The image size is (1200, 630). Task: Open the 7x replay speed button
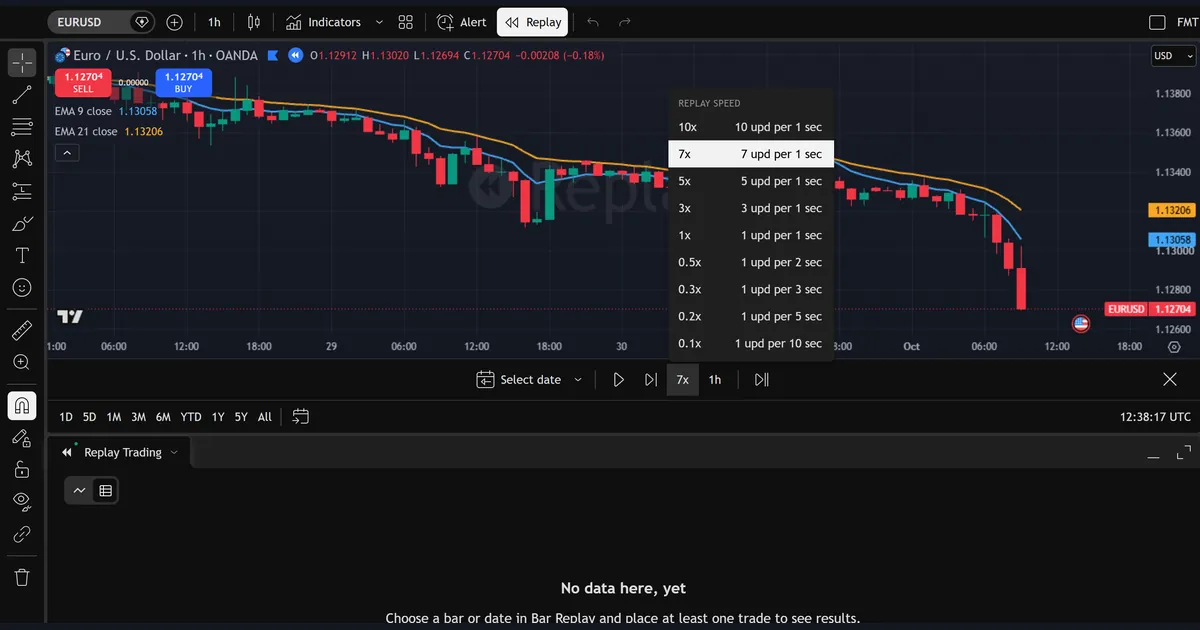coord(682,380)
